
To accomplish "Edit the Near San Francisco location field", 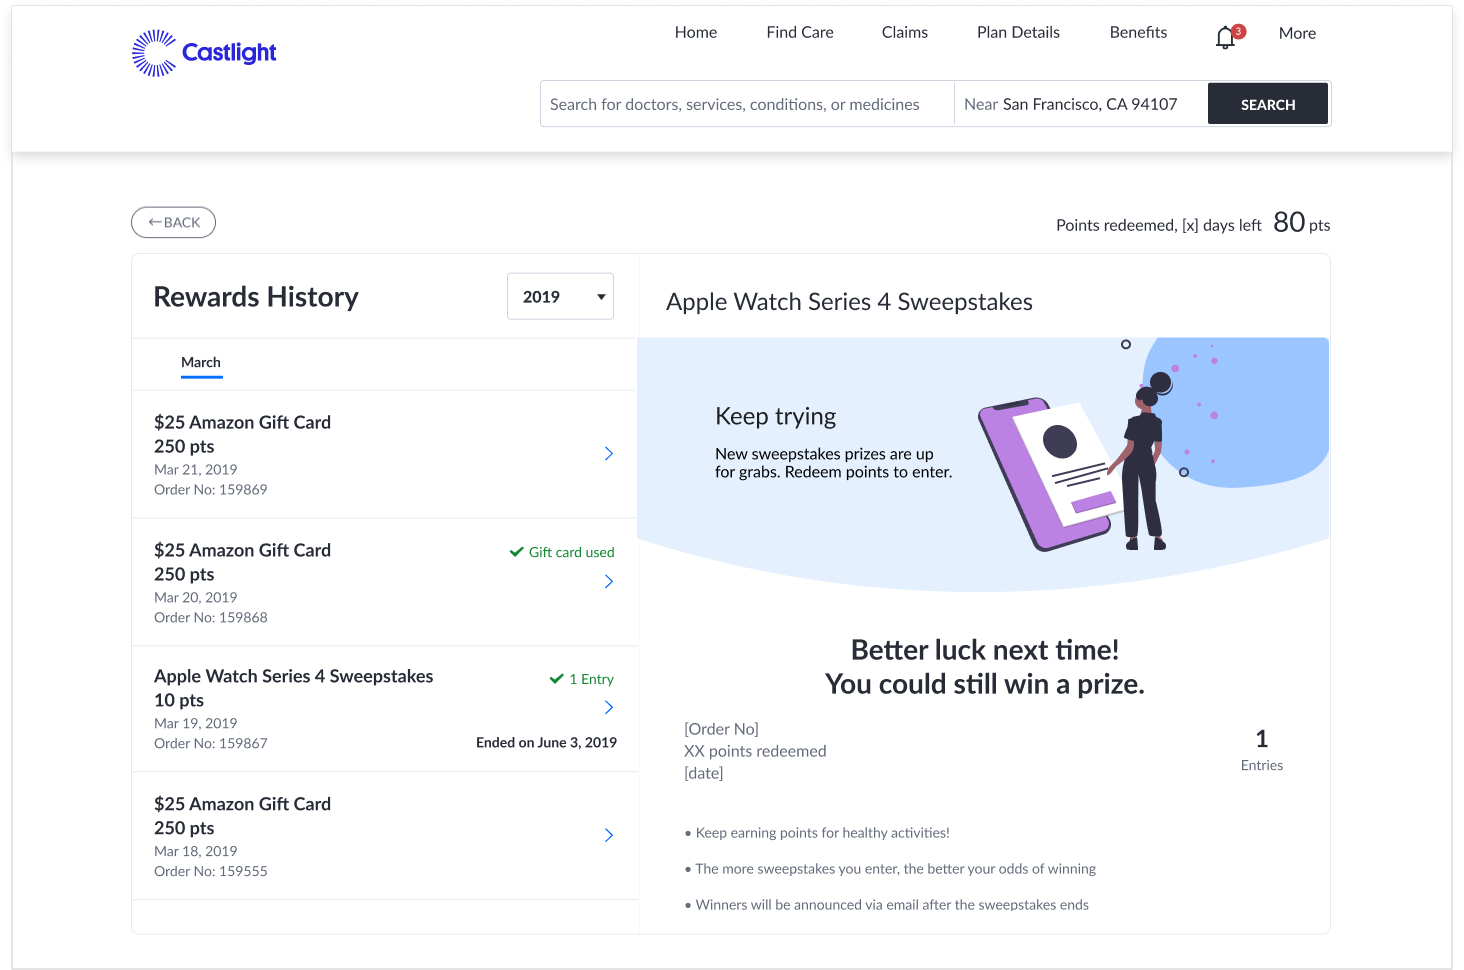I will pyautogui.click(x=1081, y=104).
